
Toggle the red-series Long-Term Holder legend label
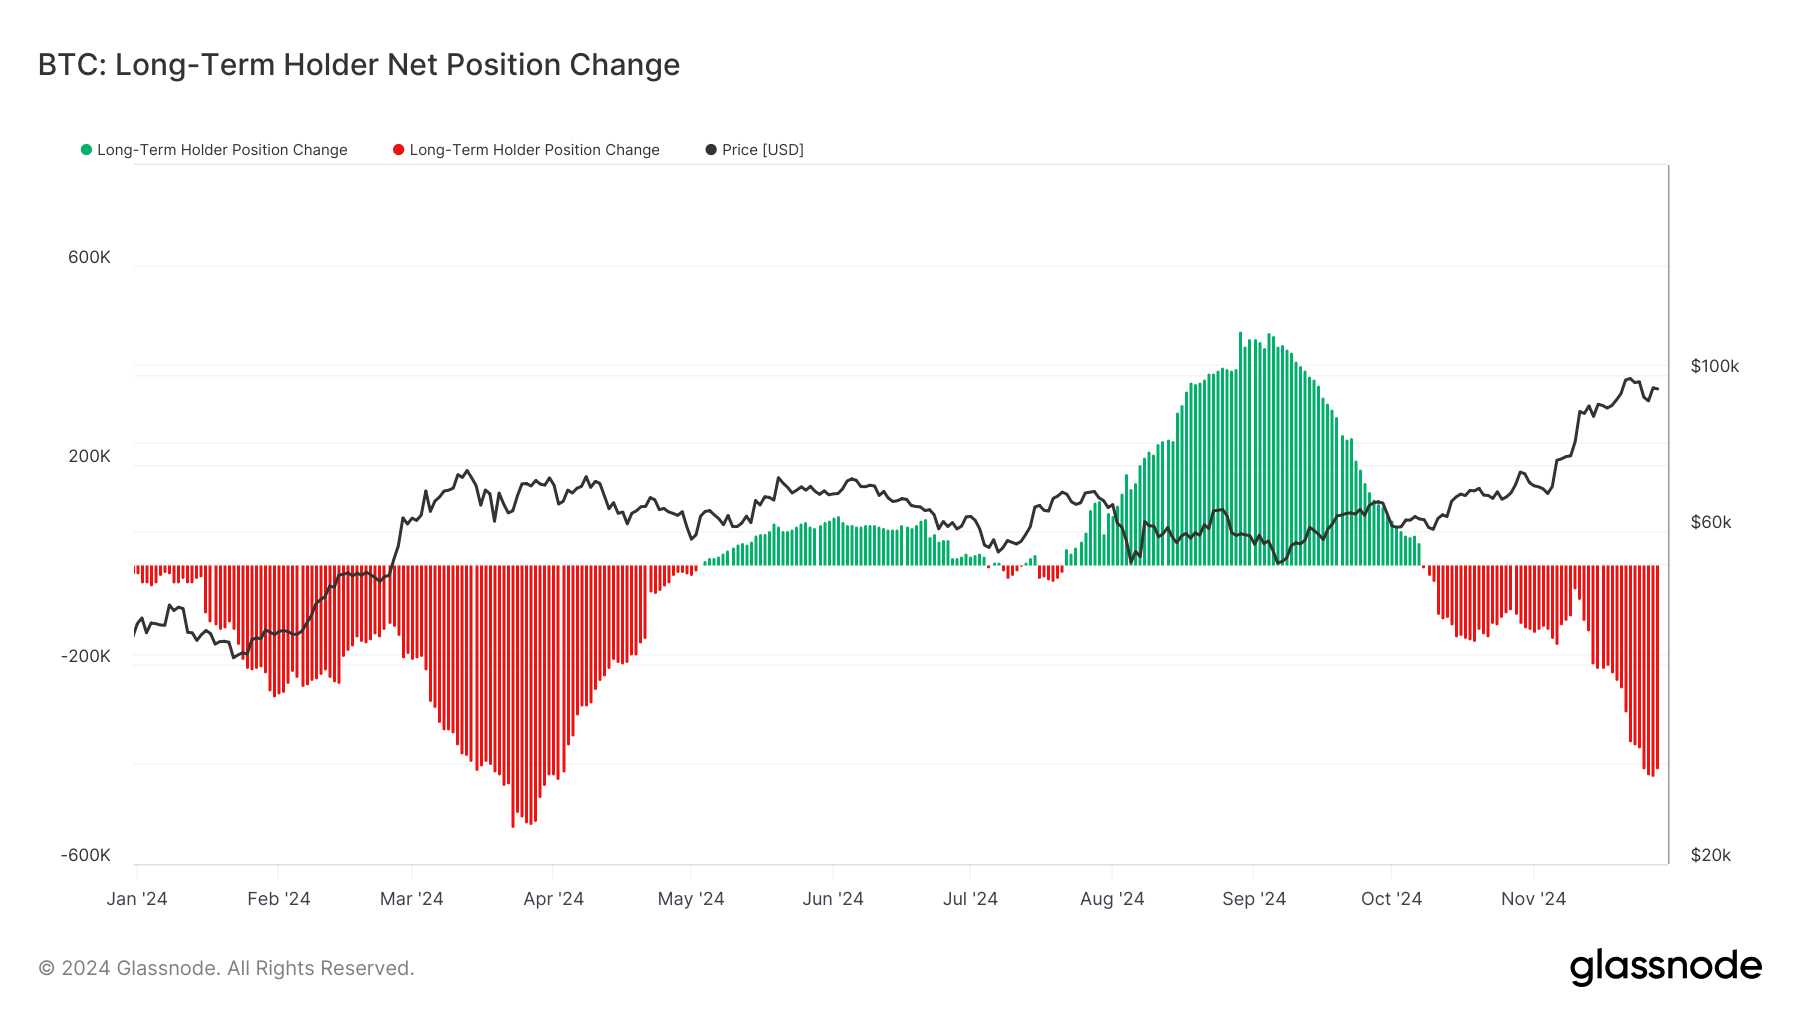(534, 150)
